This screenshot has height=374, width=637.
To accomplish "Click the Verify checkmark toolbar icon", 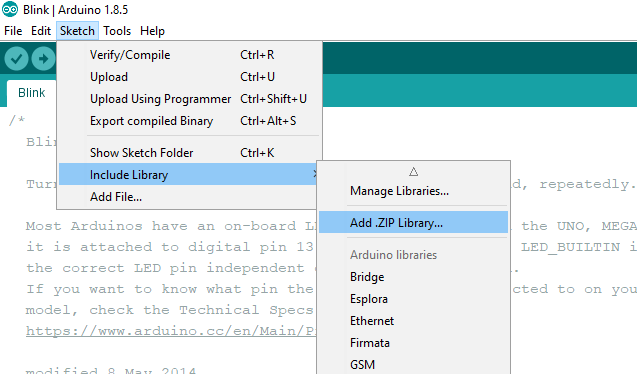I will click(16, 59).
